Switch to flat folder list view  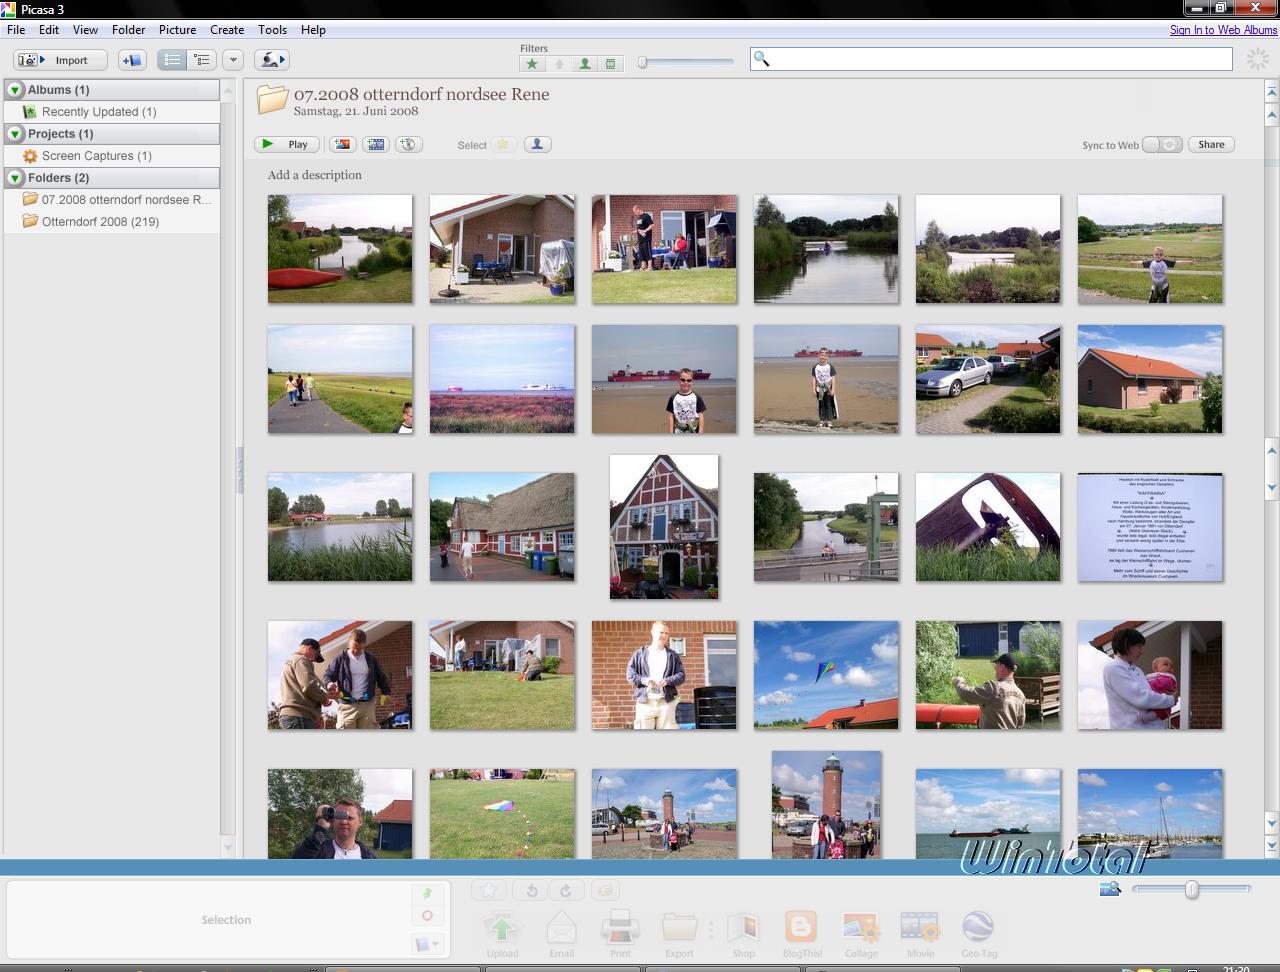[x=172, y=60]
